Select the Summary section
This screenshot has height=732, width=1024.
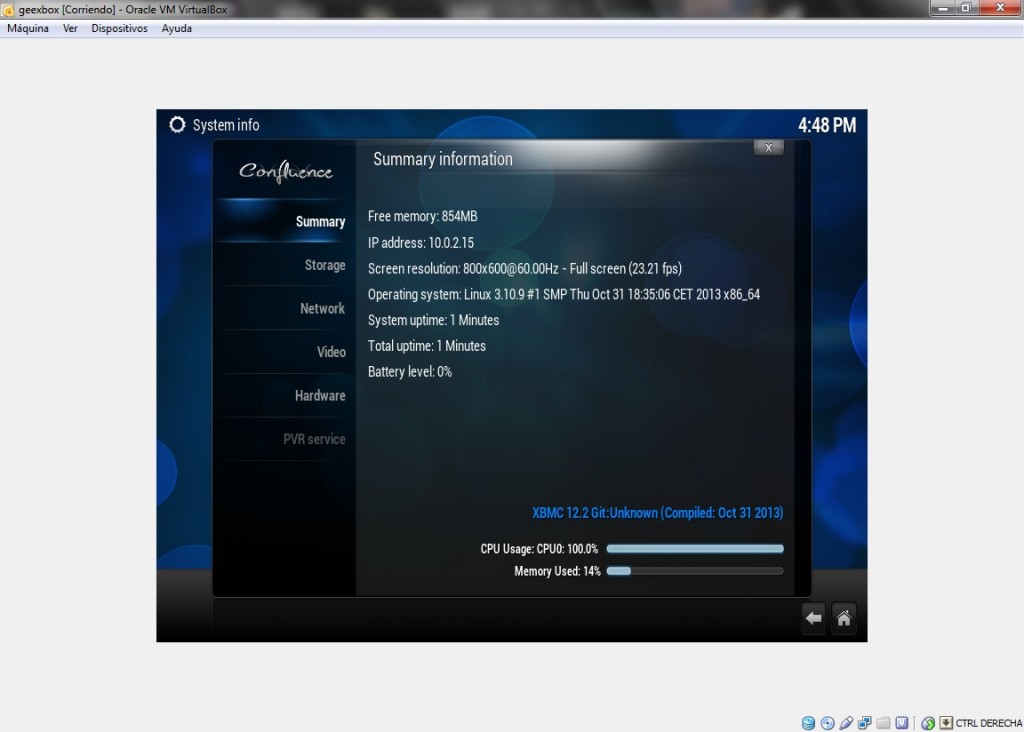coord(320,222)
